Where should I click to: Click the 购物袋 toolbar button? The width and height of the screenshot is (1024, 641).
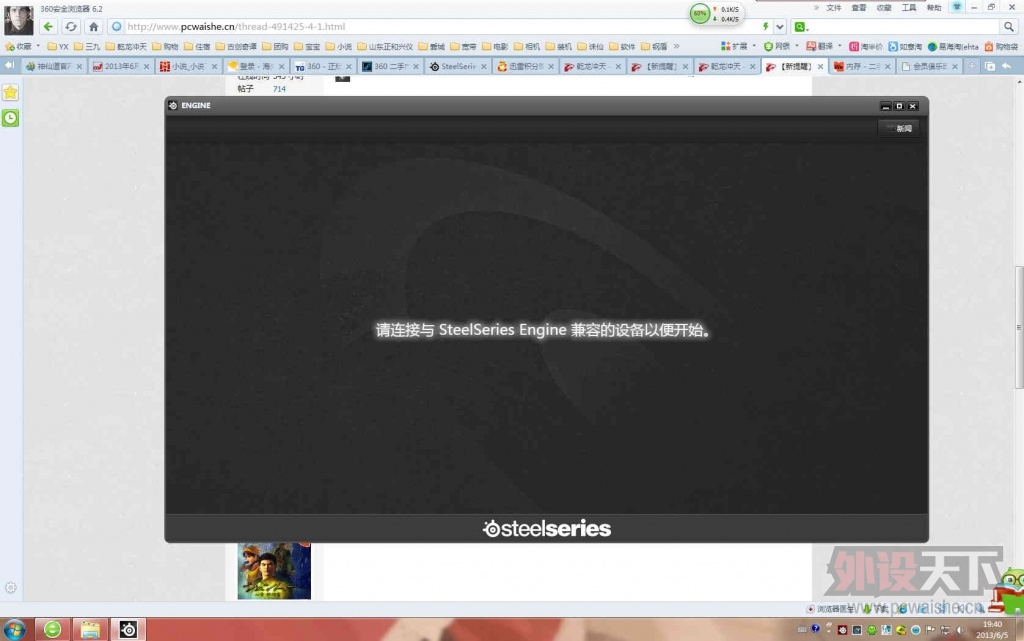tap(1001, 46)
